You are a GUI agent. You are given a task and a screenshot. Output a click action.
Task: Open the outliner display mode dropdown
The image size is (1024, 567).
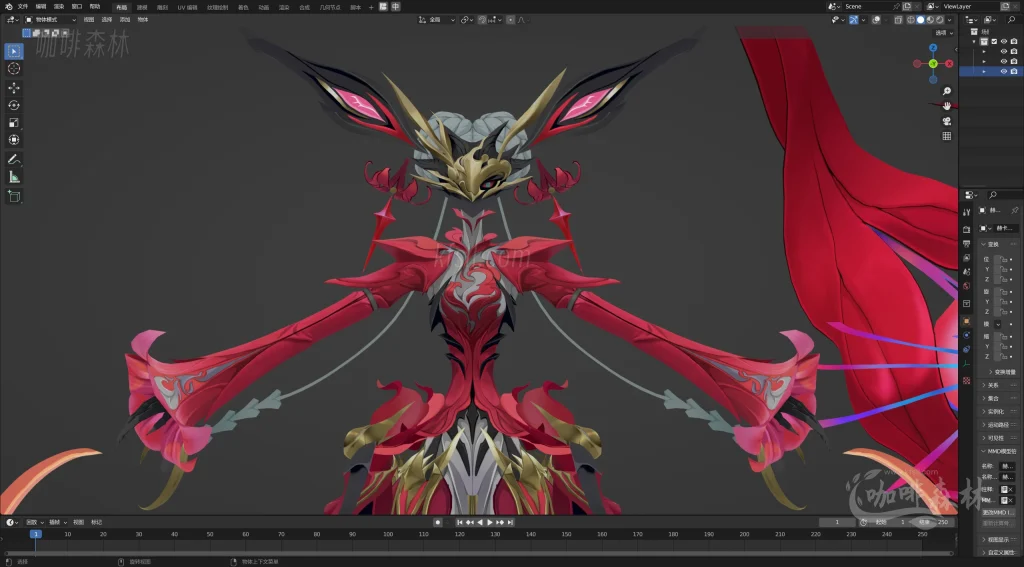pos(972,20)
